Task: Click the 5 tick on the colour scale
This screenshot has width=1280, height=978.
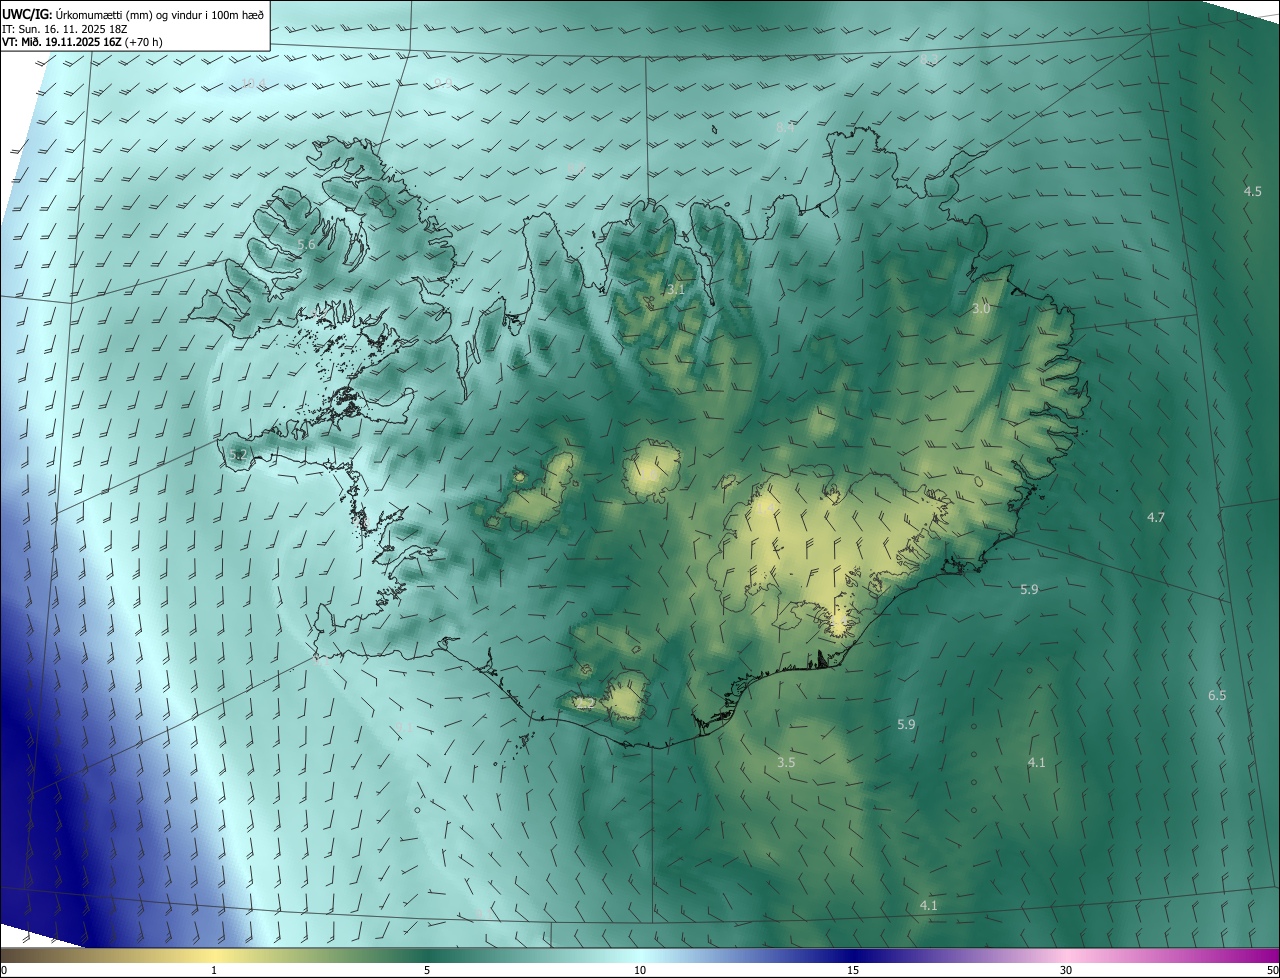Action: click(x=427, y=970)
